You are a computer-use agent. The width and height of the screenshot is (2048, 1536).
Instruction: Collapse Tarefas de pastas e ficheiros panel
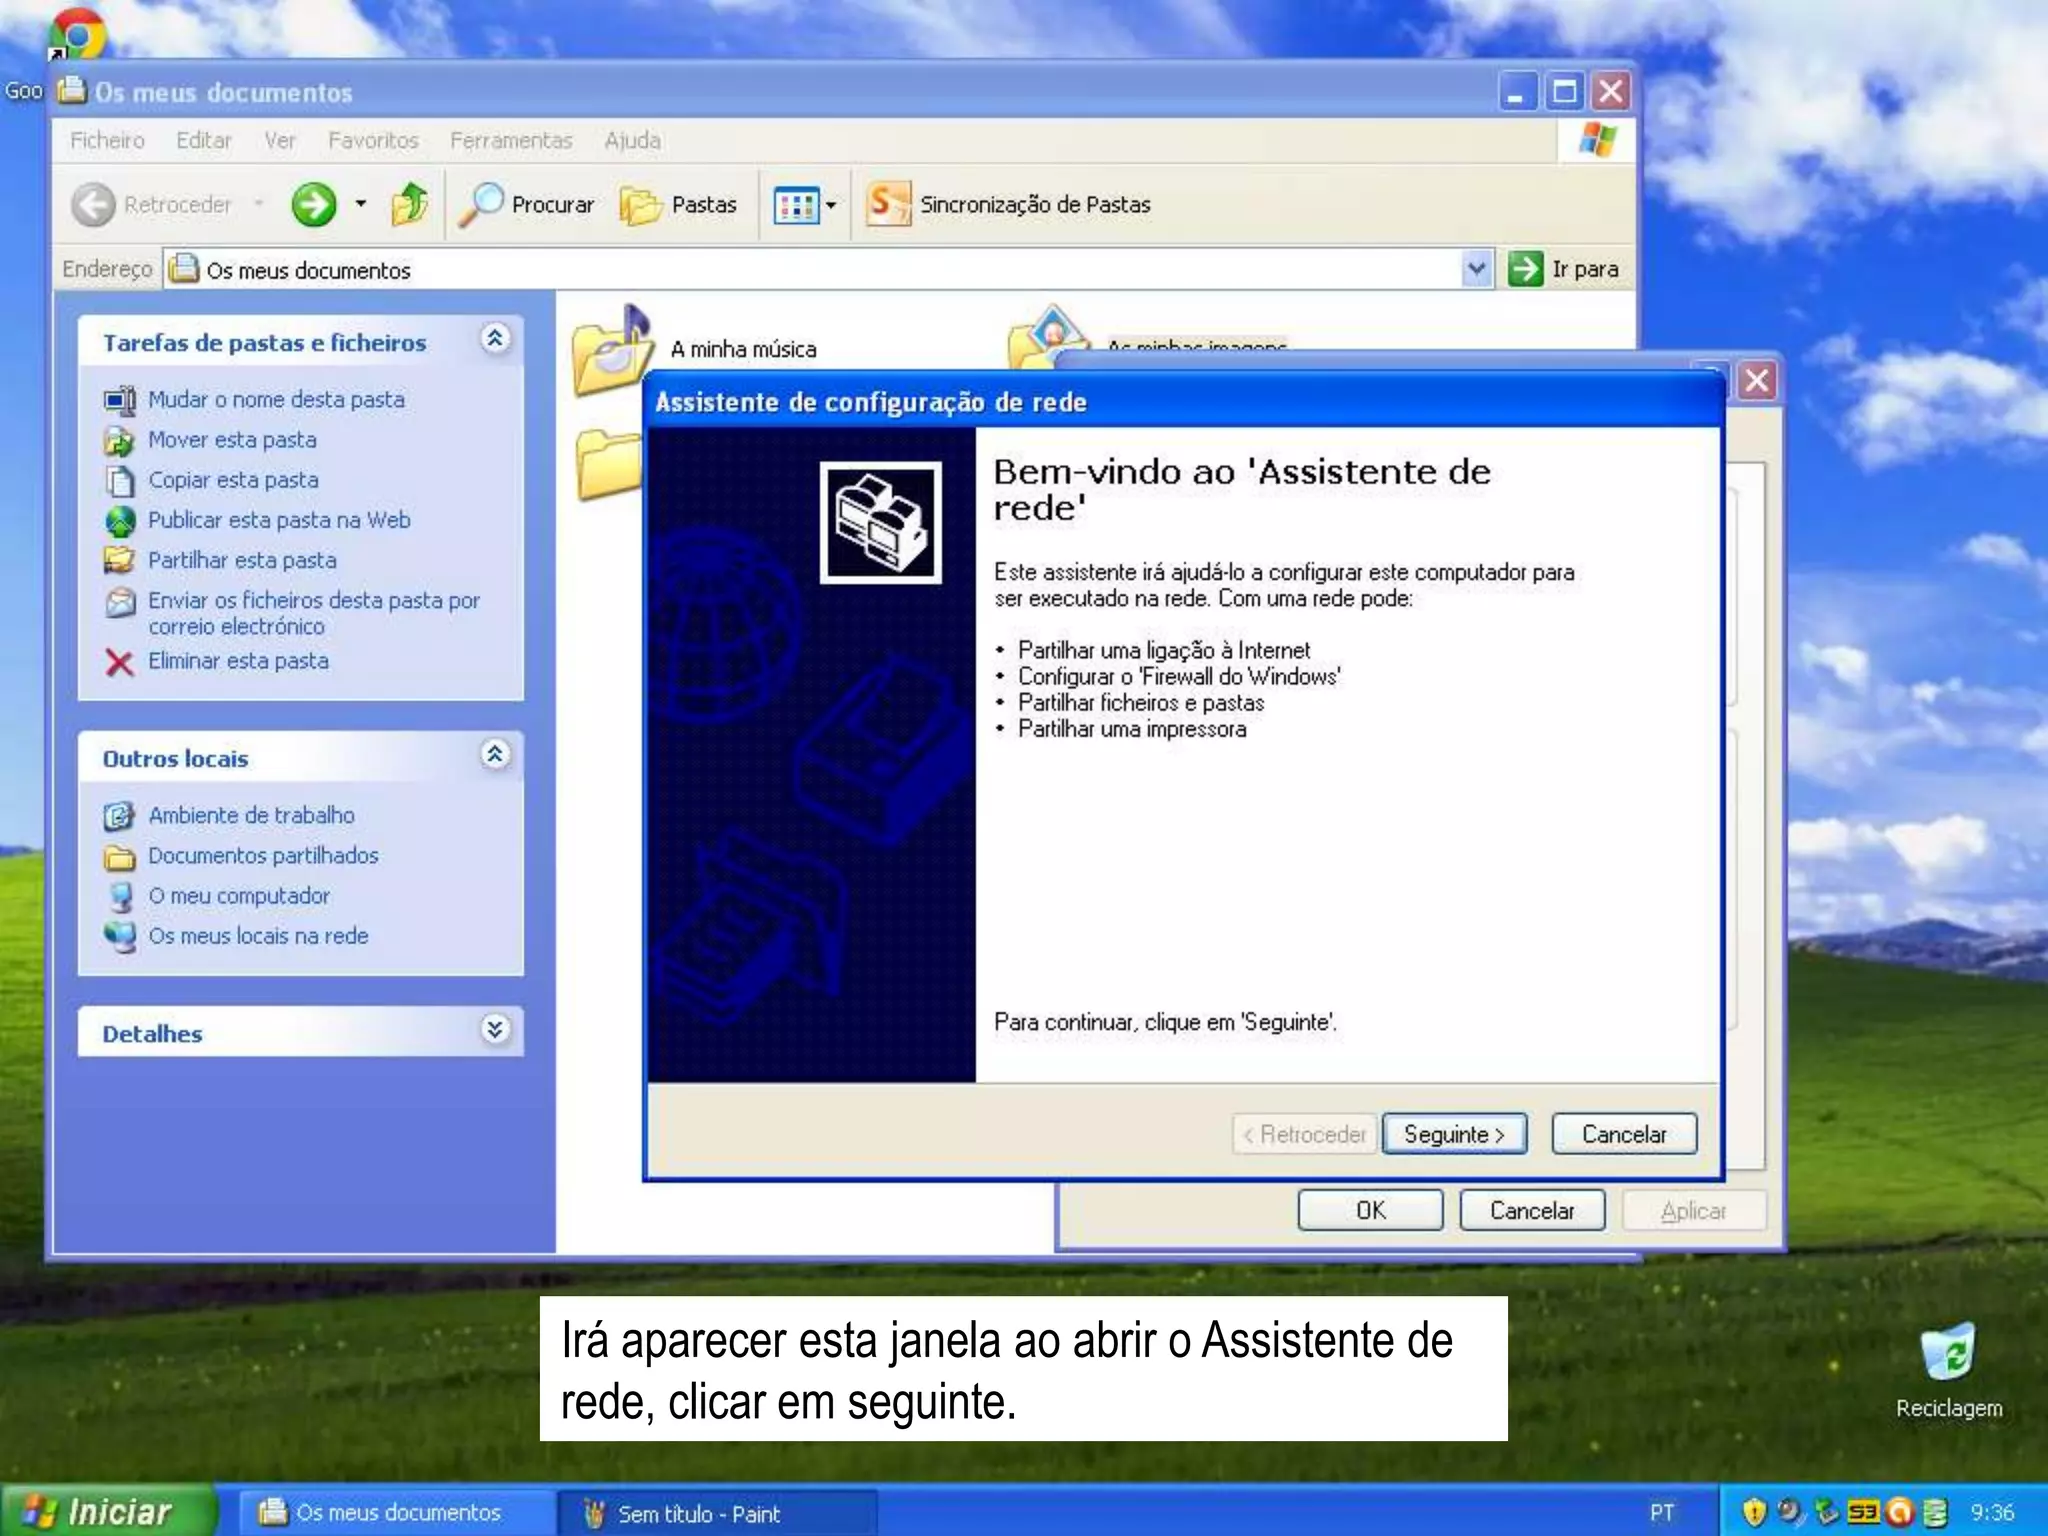click(495, 340)
